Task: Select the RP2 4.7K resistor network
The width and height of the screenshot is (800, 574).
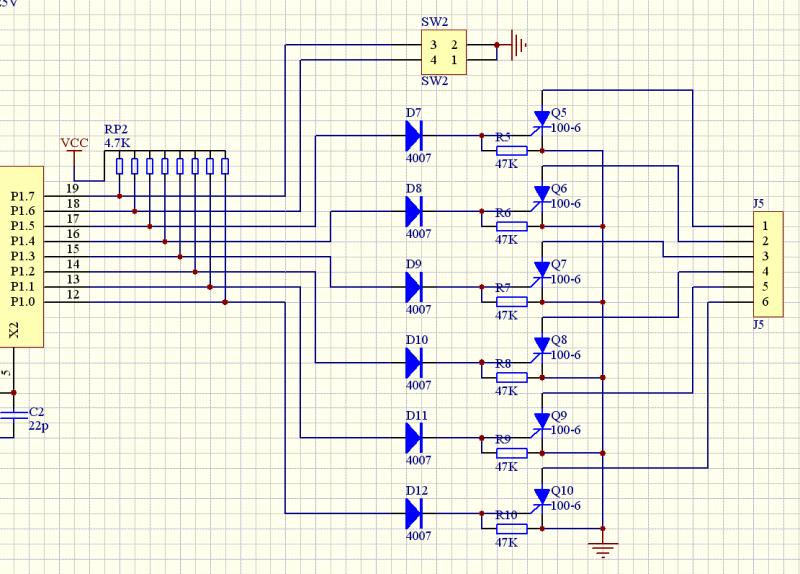Action: tap(172, 166)
